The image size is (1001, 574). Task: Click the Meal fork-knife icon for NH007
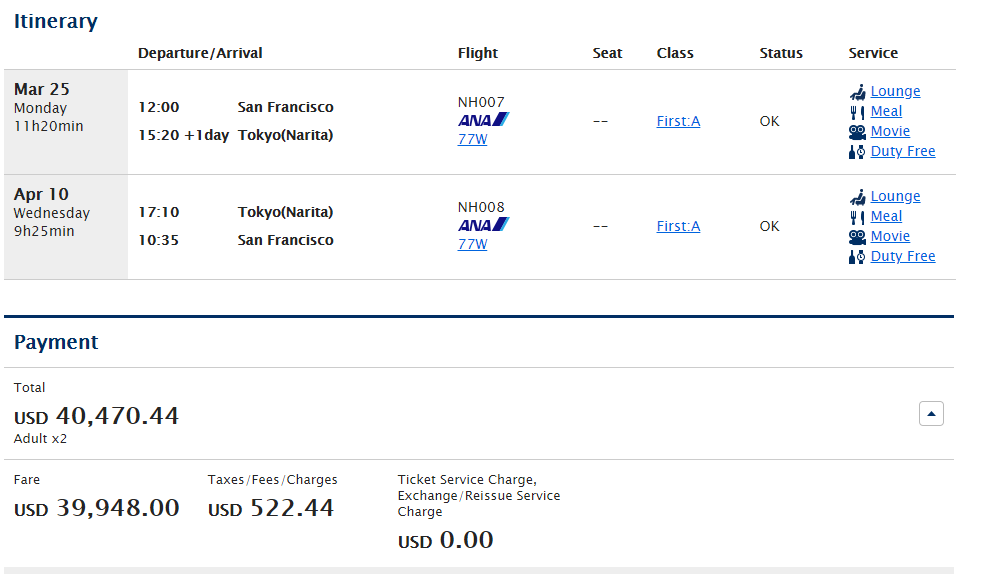click(857, 112)
